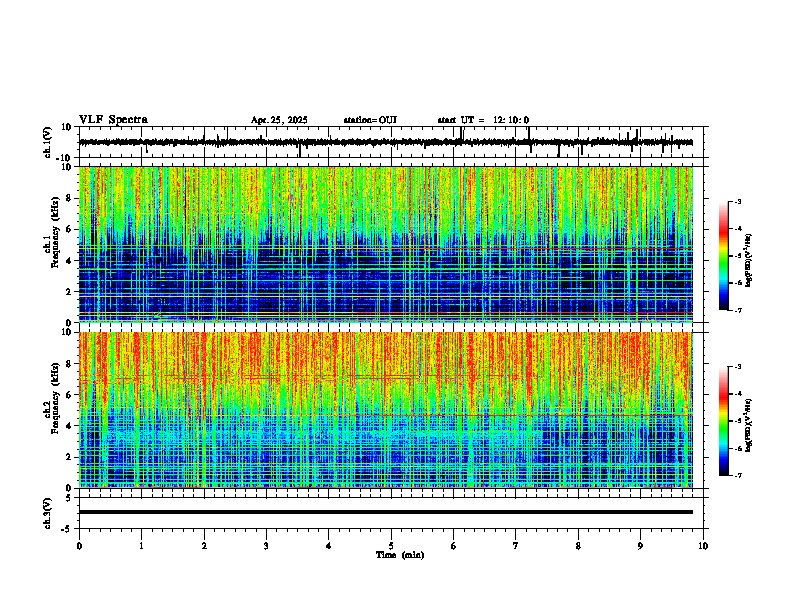Click the final time axis tick label "10"

point(703,546)
